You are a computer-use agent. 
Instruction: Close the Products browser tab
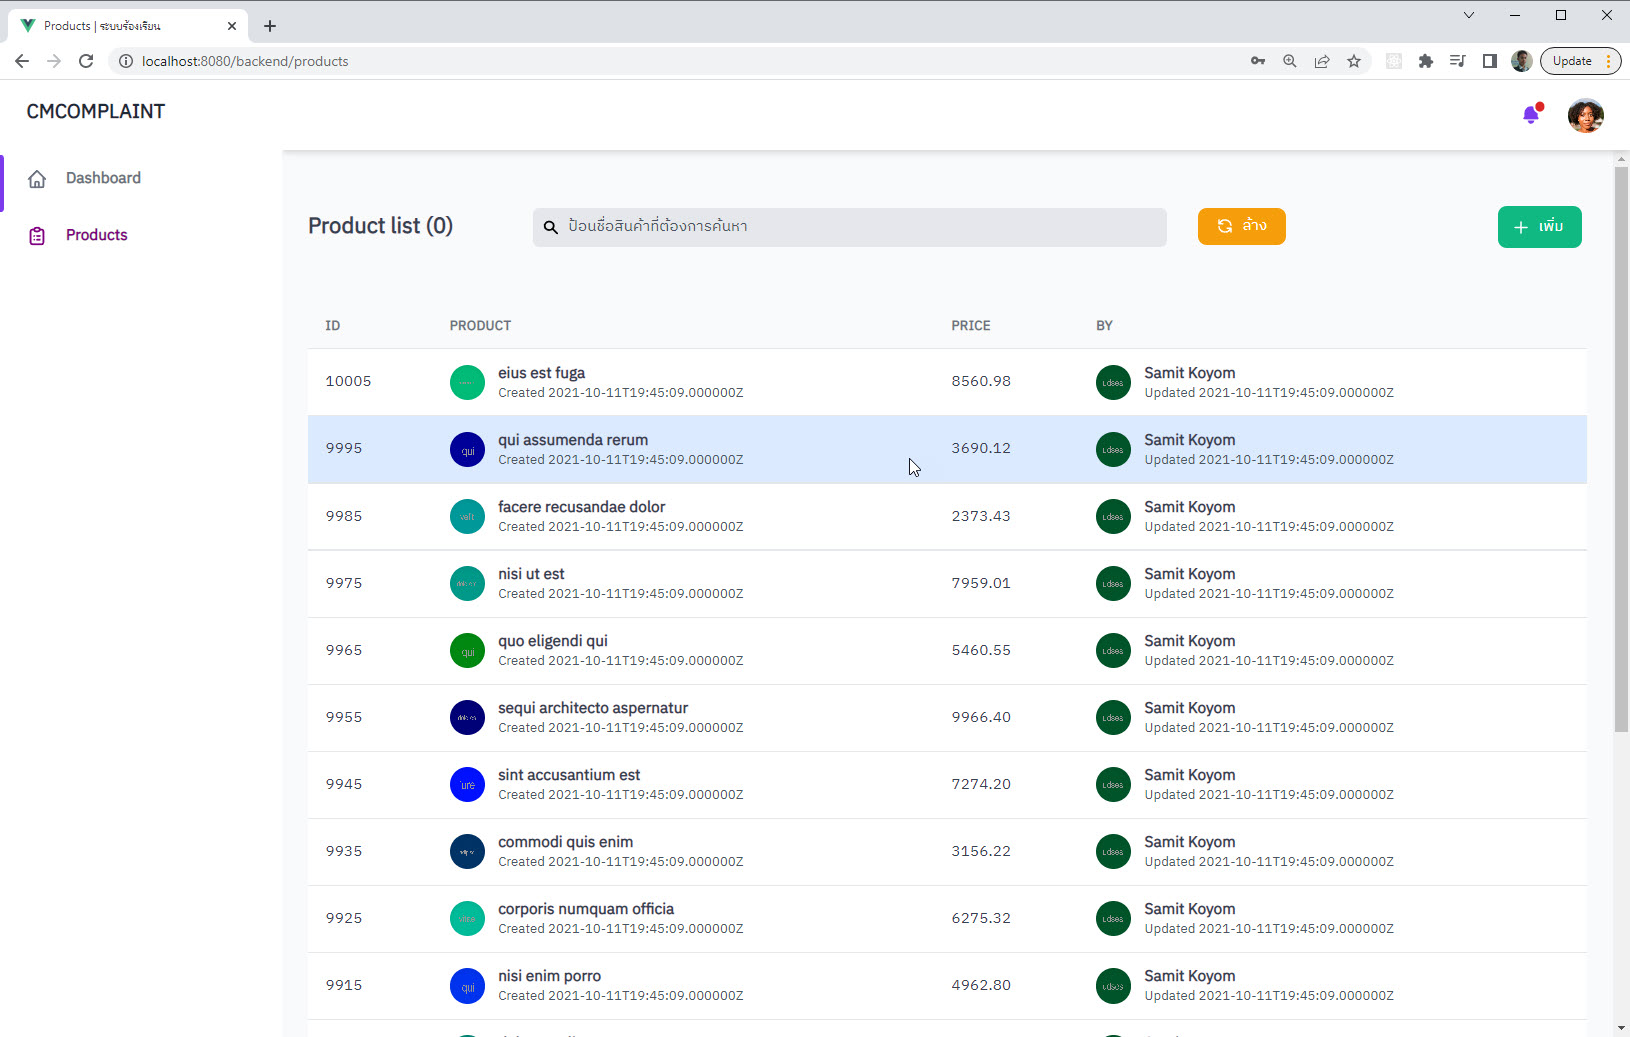point(232,26)
